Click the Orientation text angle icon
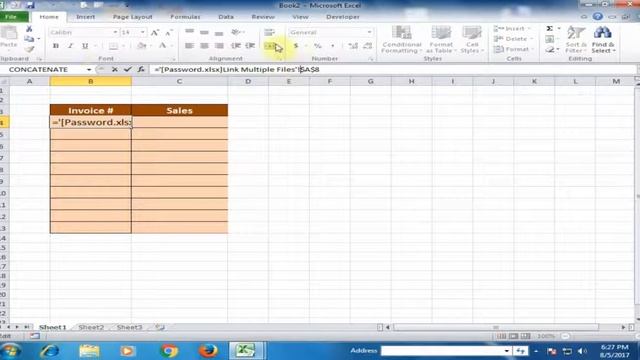 pyautogui.click(x=236, y=32)
